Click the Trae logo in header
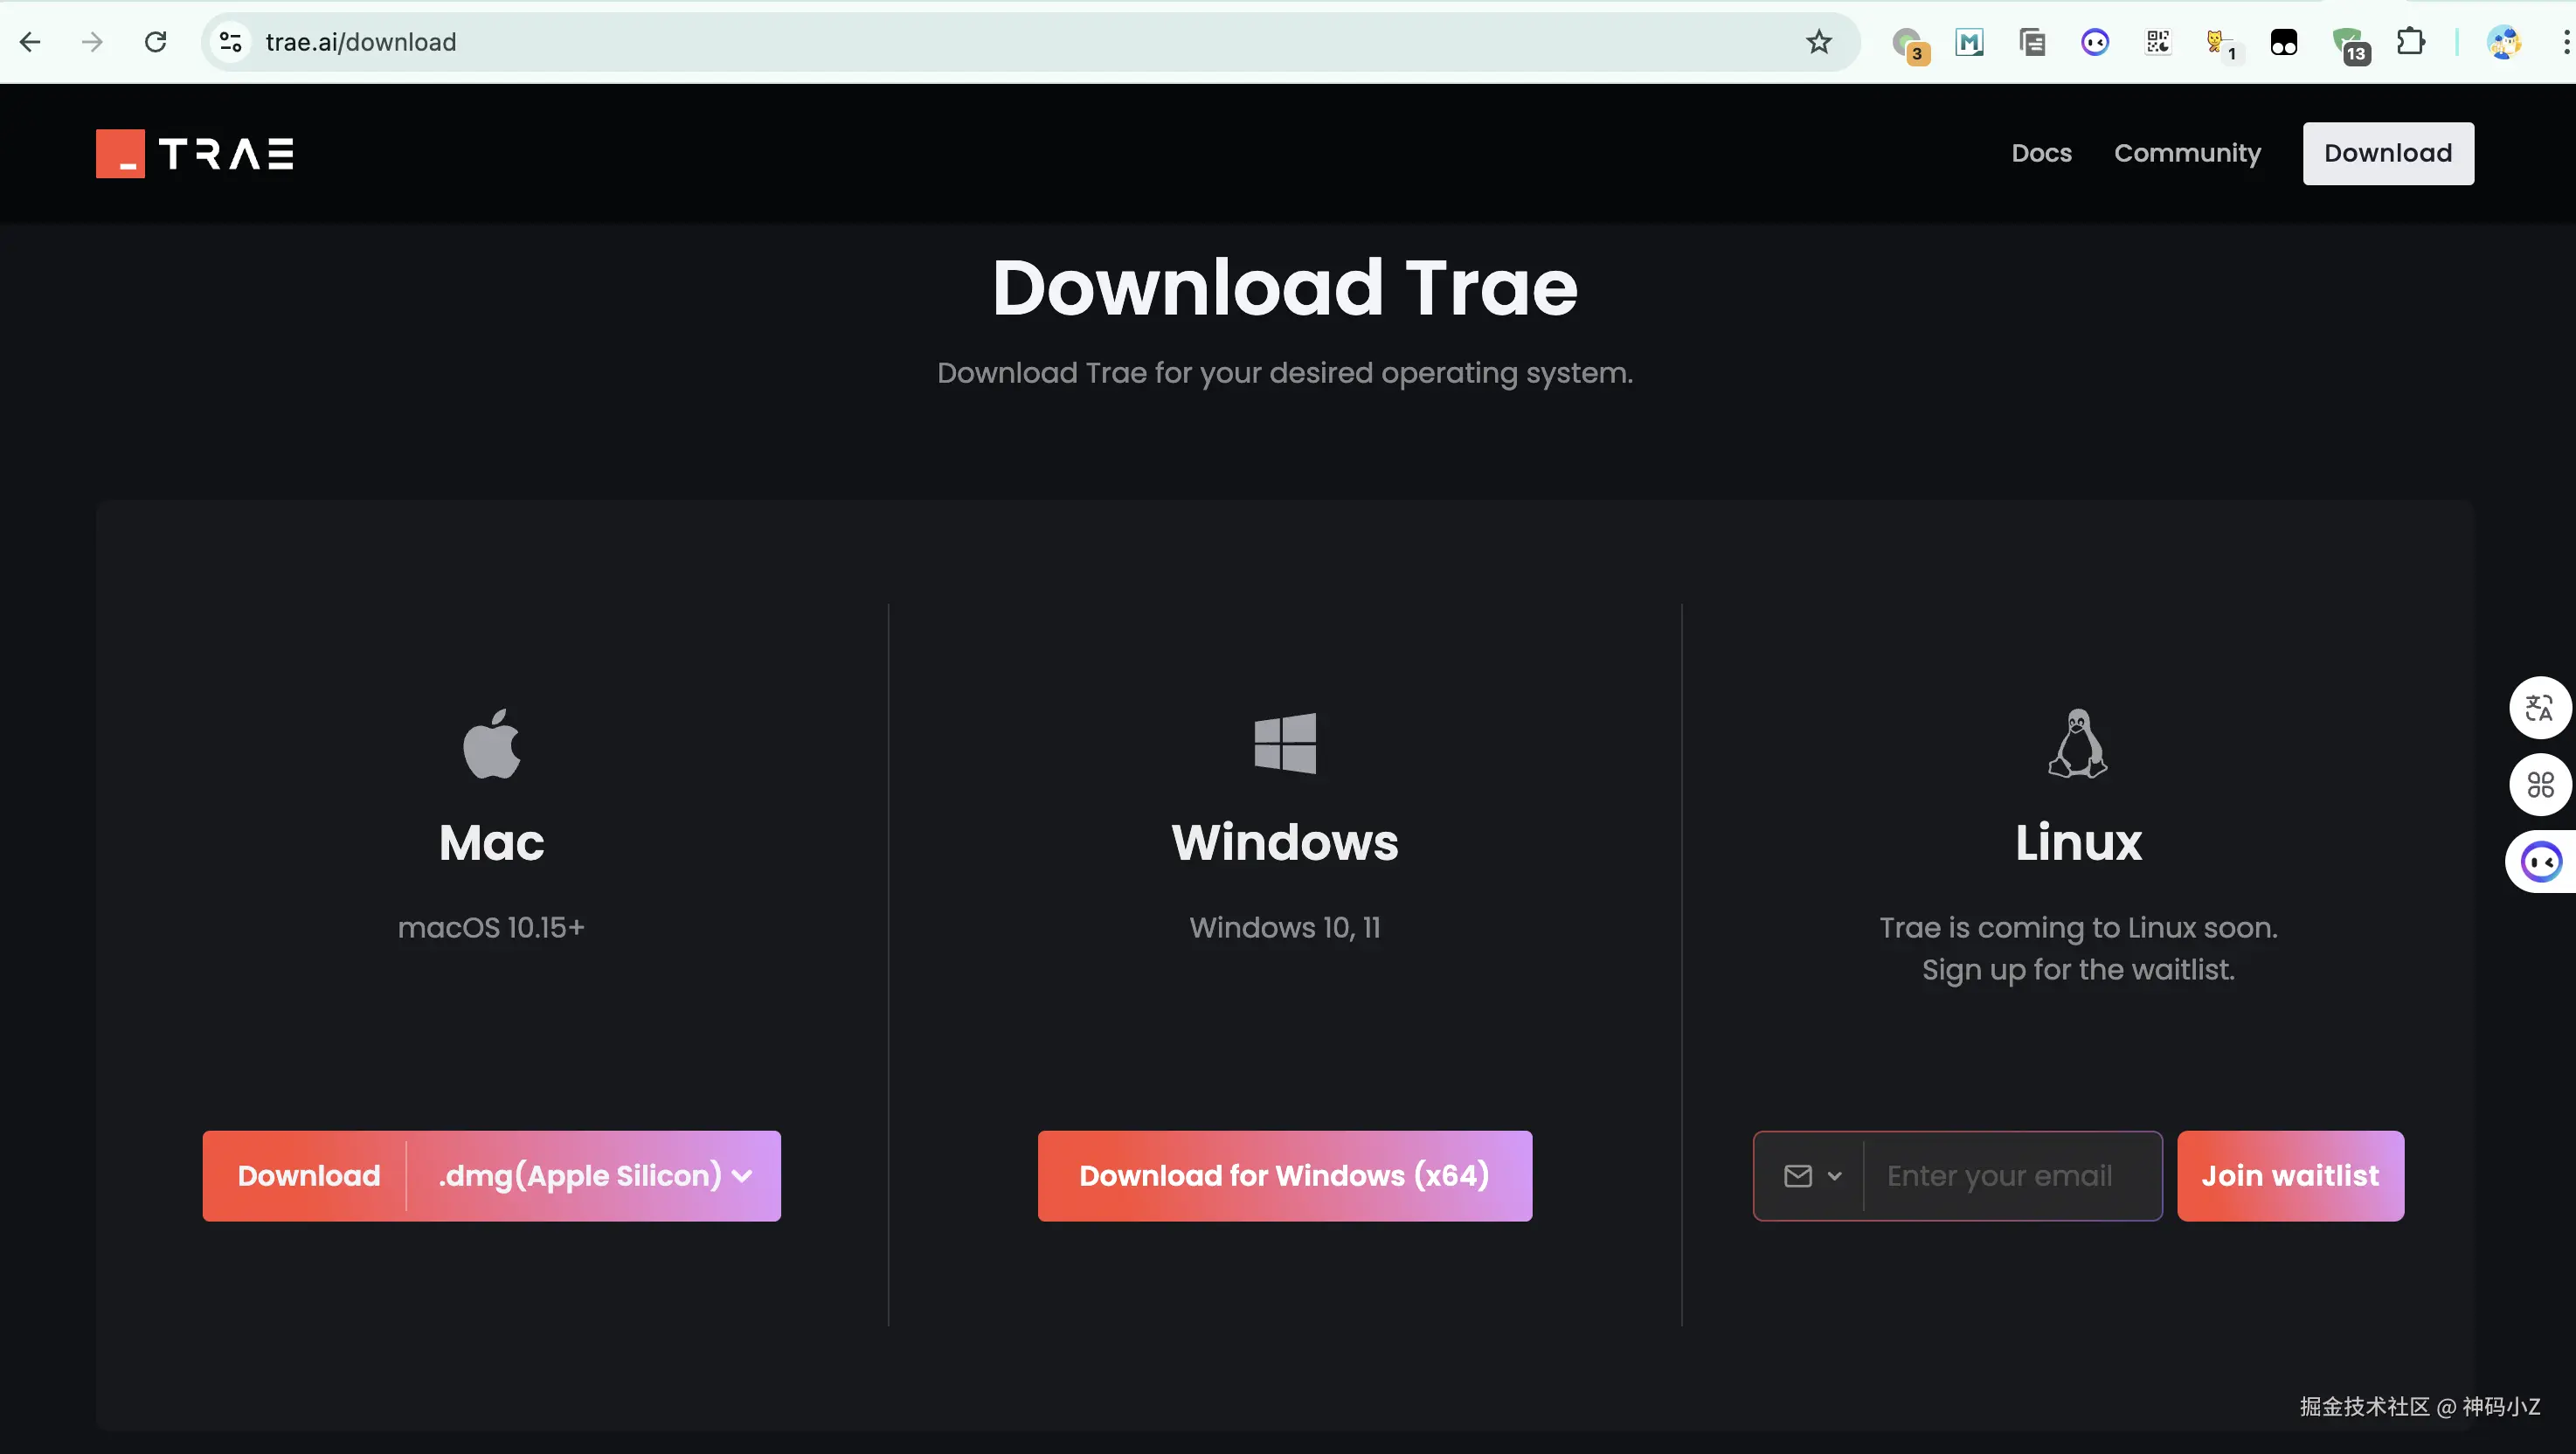The width and height of the screenshot is (2576, 1454). pos(195,153)
